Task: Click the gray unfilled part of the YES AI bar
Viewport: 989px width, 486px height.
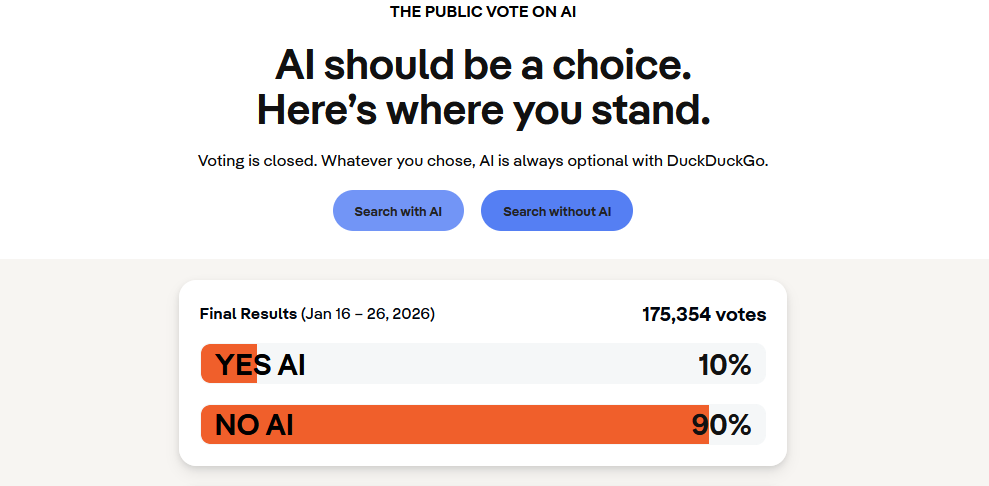Action: pos(500,364)
